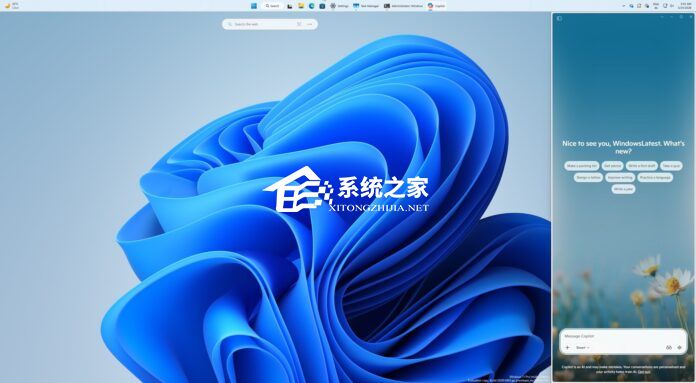Viewport: 696px width, 383px height.
Task: Open the Copilot Vision glasses icon
Action: pos(669,347)
